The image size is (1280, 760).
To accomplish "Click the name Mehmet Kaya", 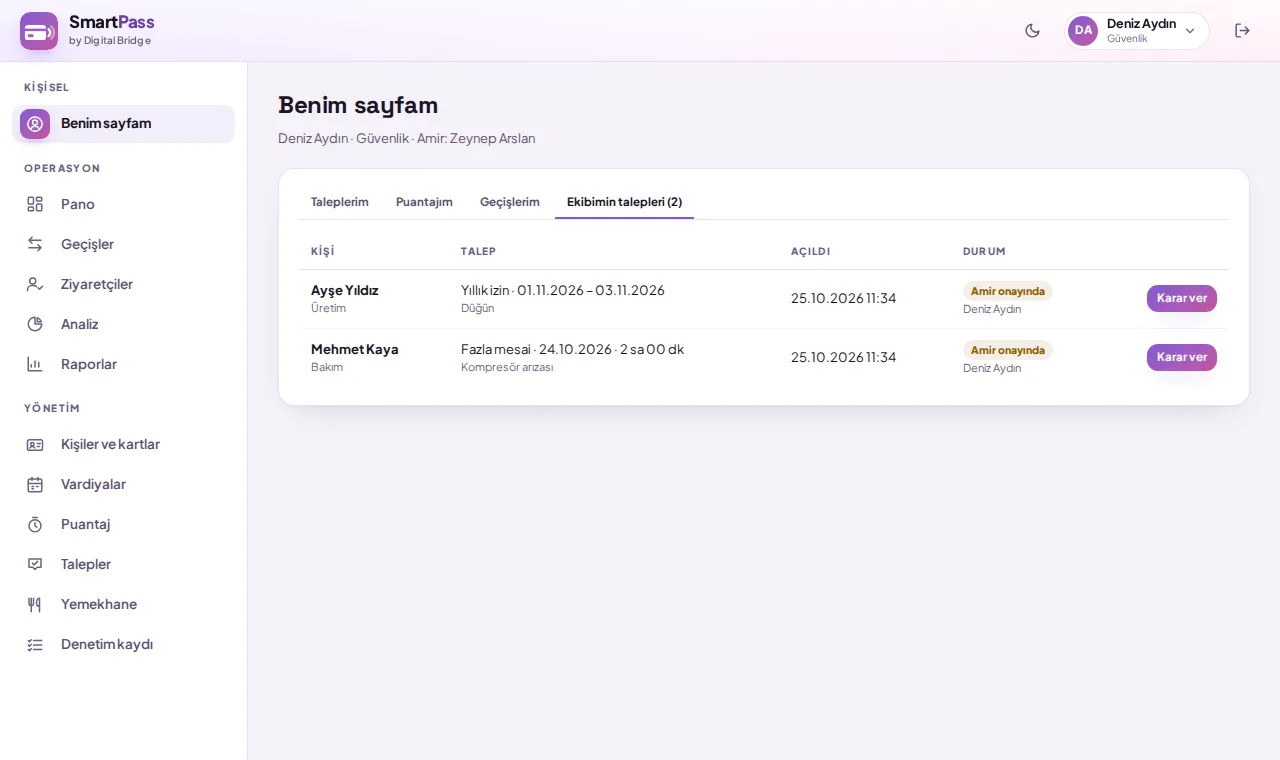I will (355, 349).
